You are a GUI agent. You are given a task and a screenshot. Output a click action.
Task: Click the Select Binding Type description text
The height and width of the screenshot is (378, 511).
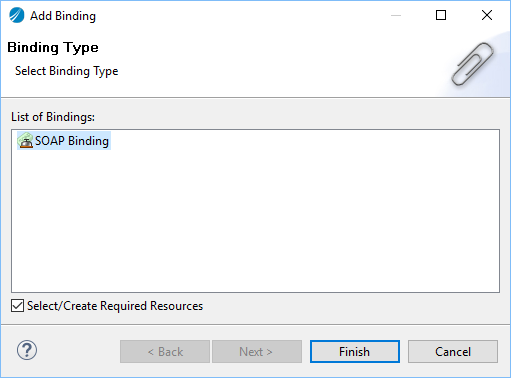[x=67, y=71]
